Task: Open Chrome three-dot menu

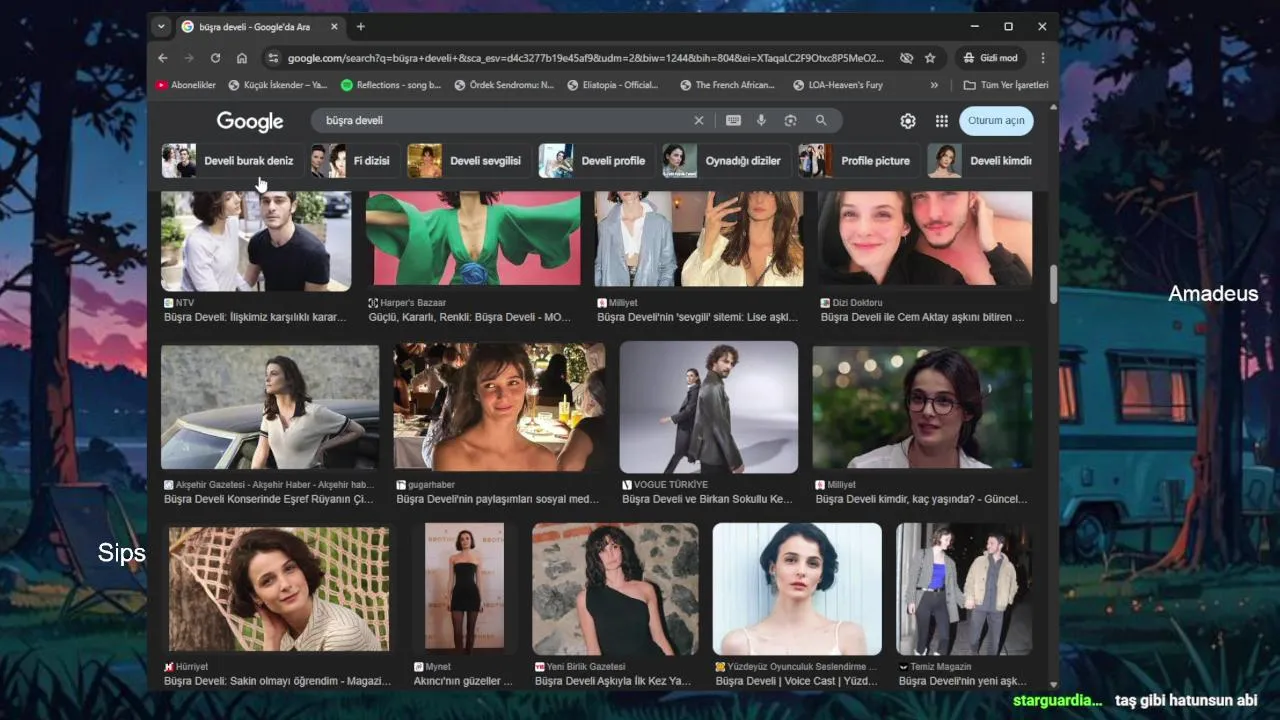Action: [1043, 58]
